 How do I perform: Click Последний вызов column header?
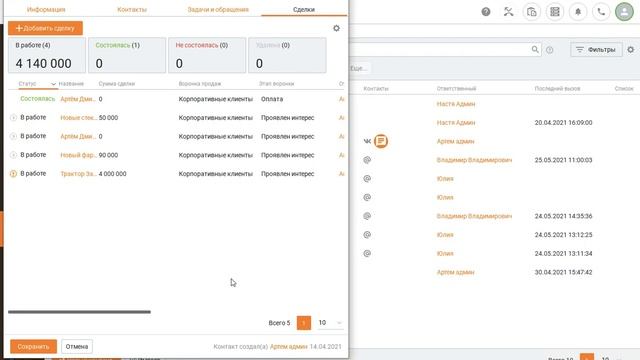coord(557,89)
